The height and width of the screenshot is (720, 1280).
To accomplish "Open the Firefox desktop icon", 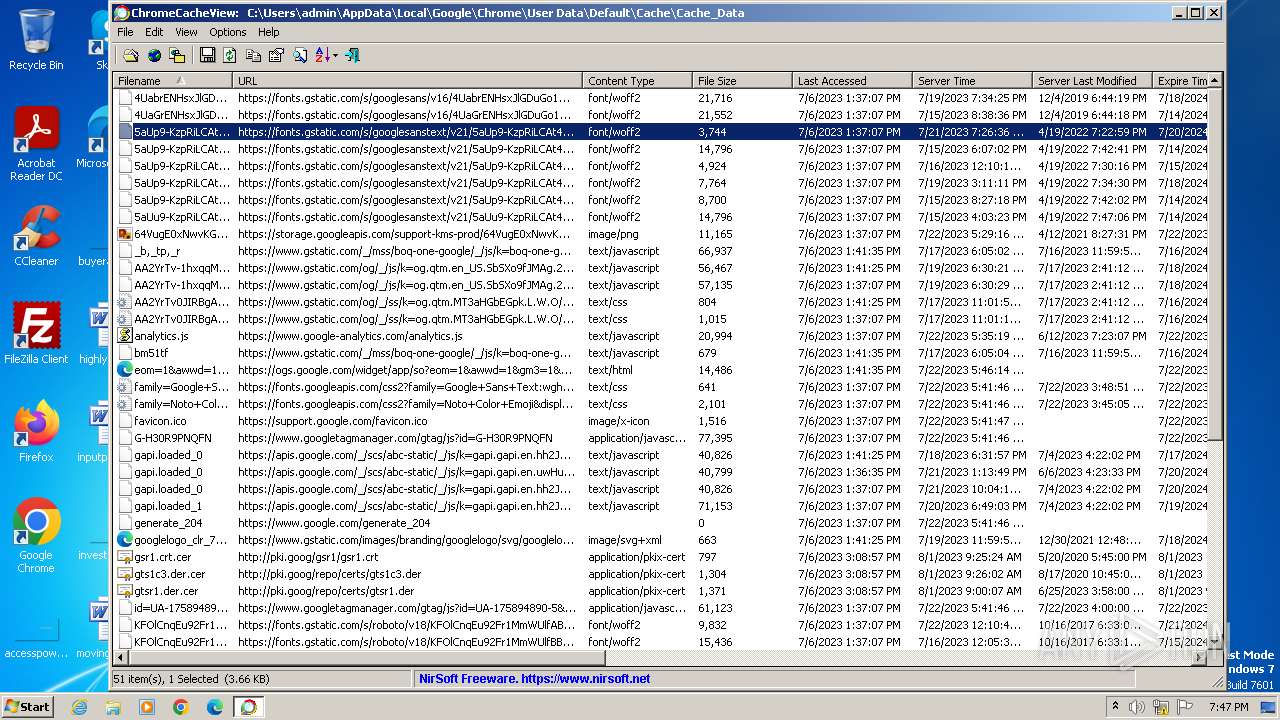I will pos(36,432).
